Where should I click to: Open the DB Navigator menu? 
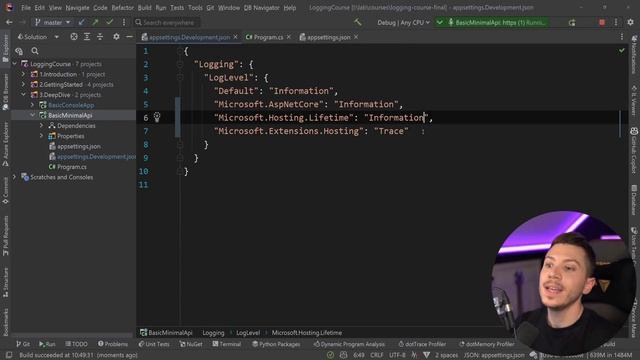pyautogui.click(x=261, y=8)
